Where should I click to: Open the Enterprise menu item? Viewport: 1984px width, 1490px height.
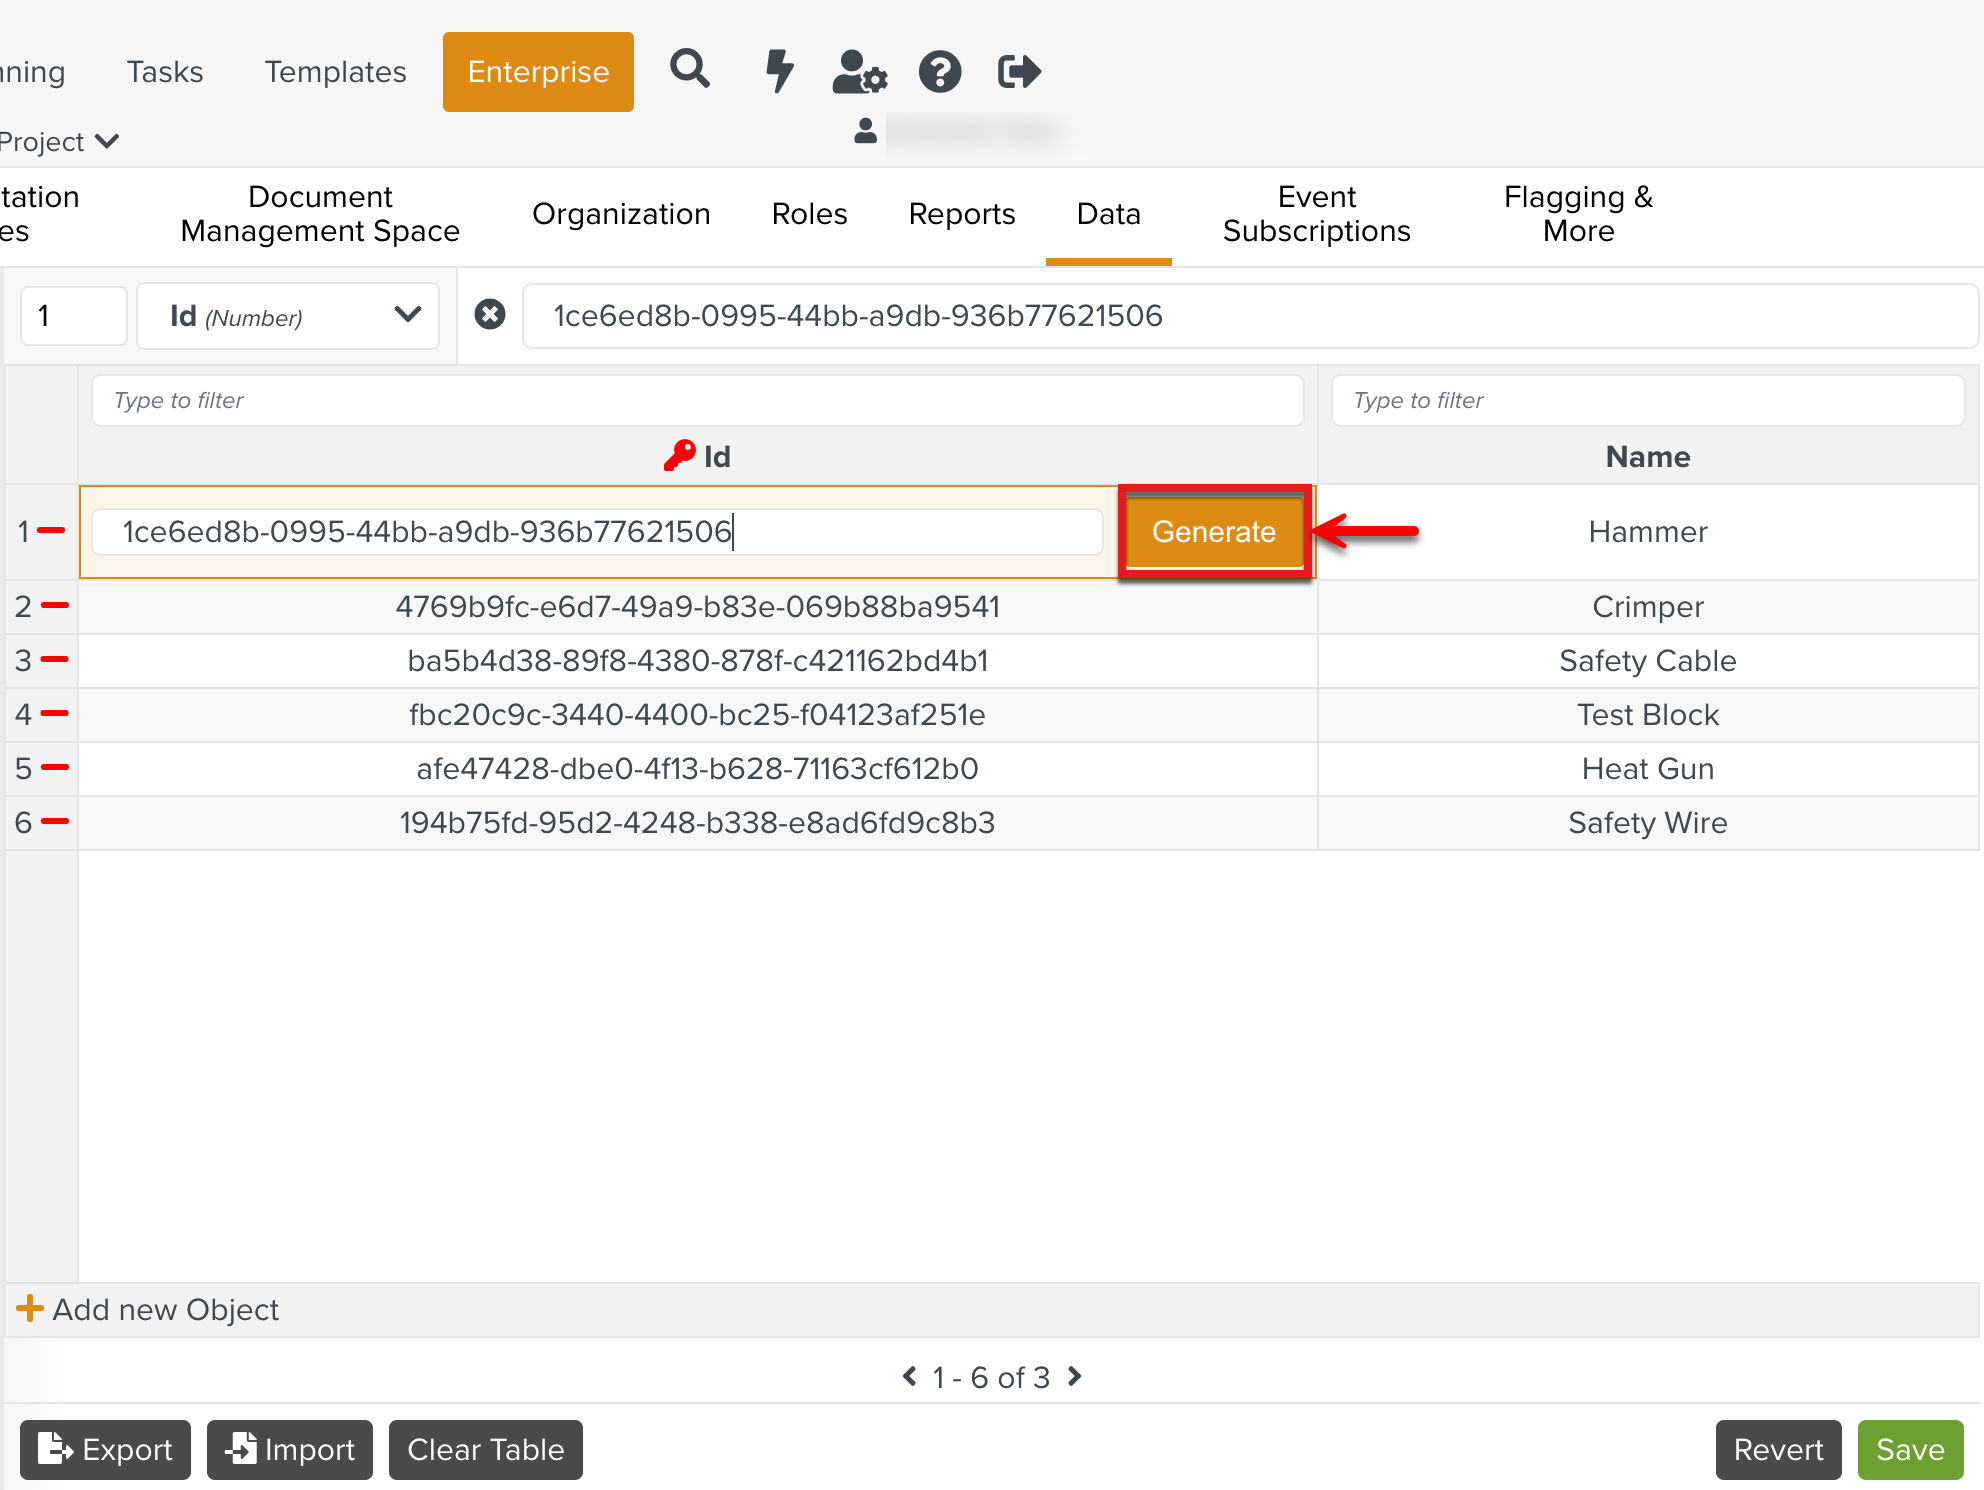coord(538,72)
